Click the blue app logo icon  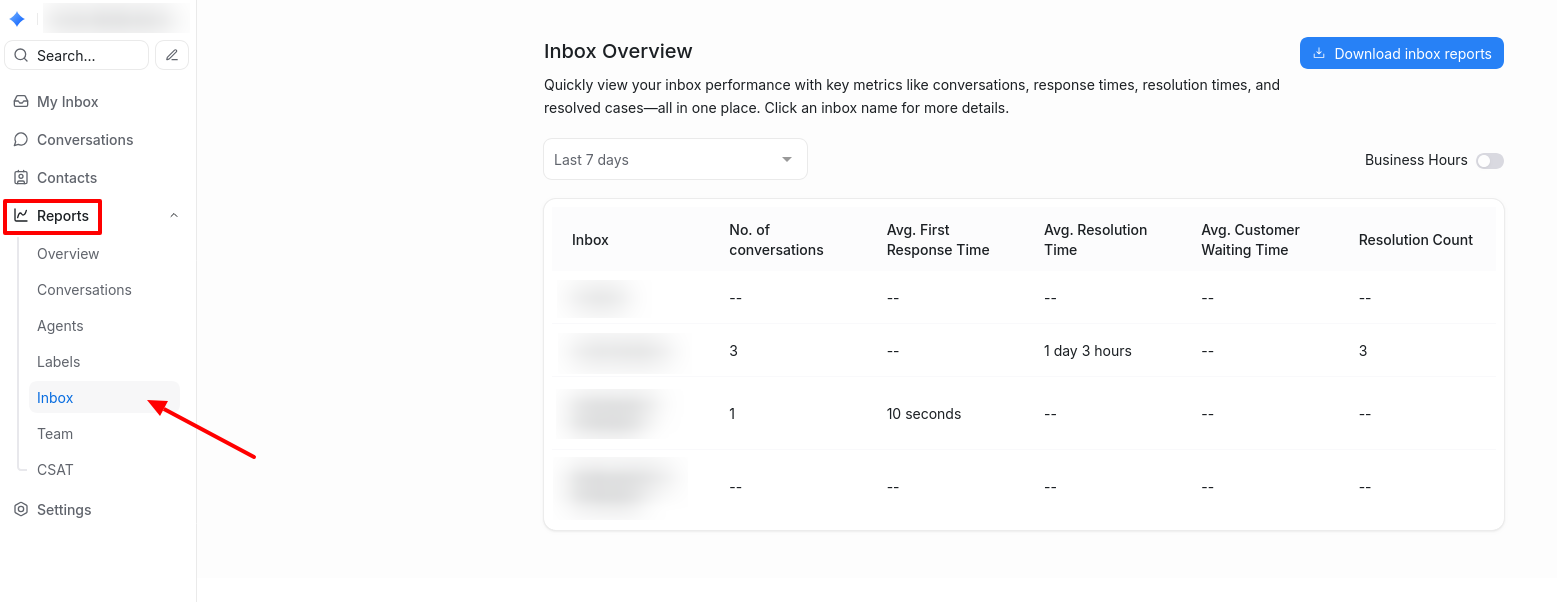17,19
